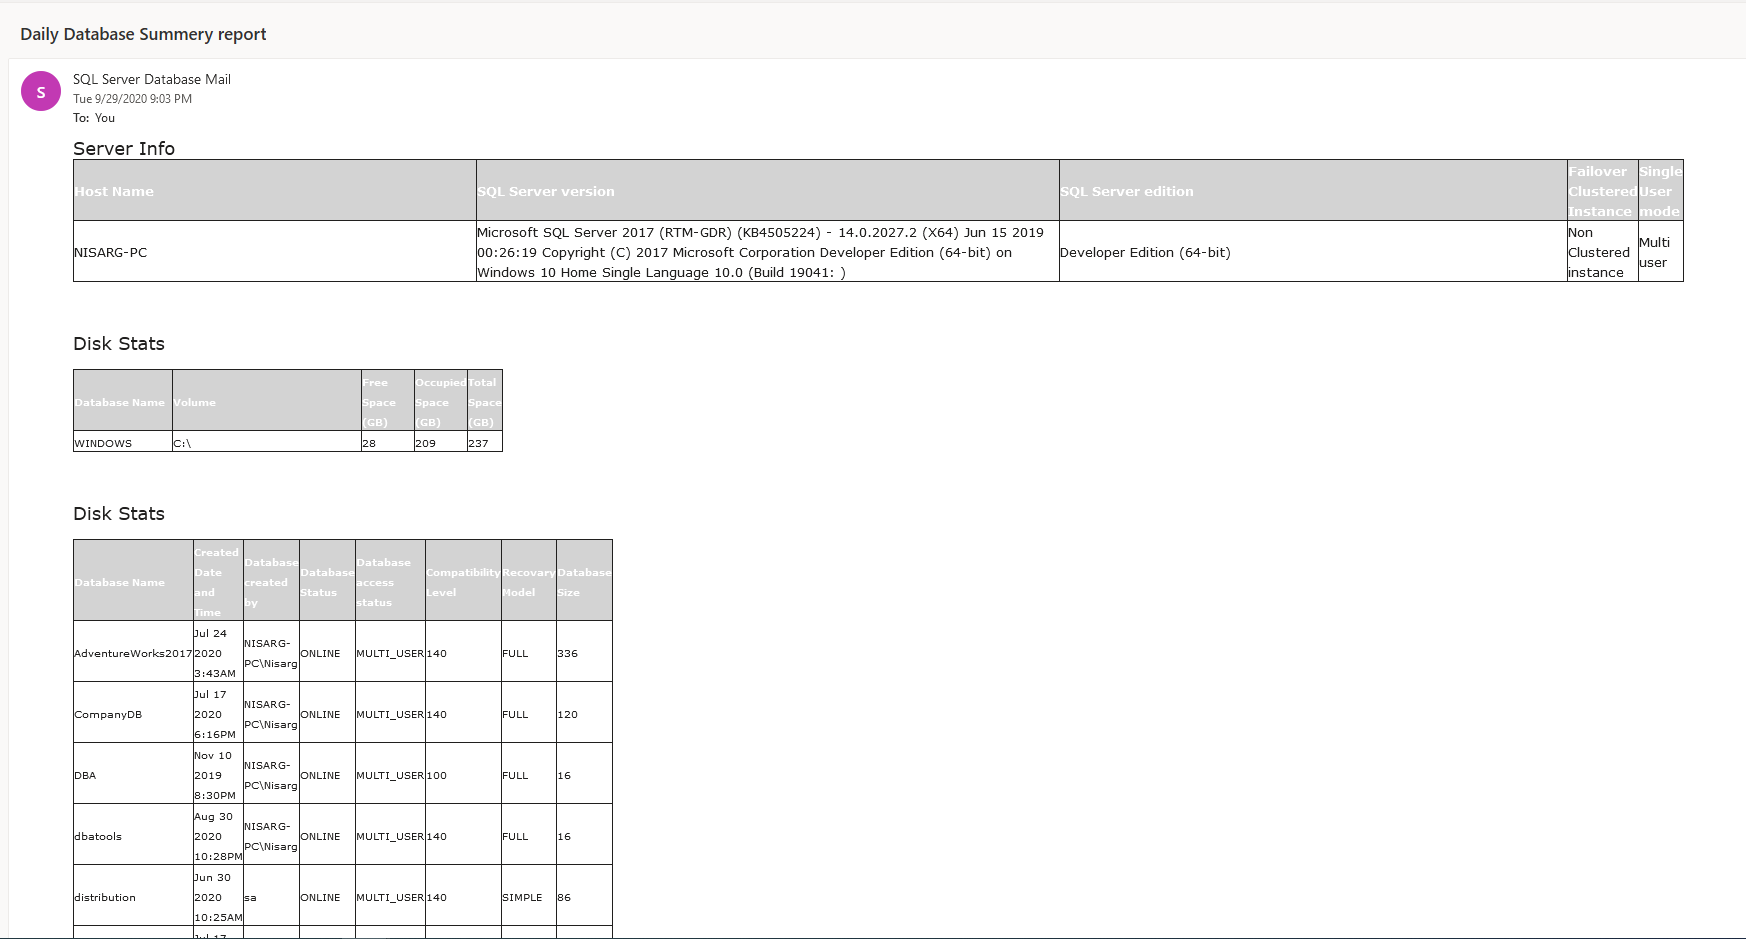Screen dimensions: 1746x939
Task: Click 'FULL' recovery model in the dbatools row
Action: point(529,835)
